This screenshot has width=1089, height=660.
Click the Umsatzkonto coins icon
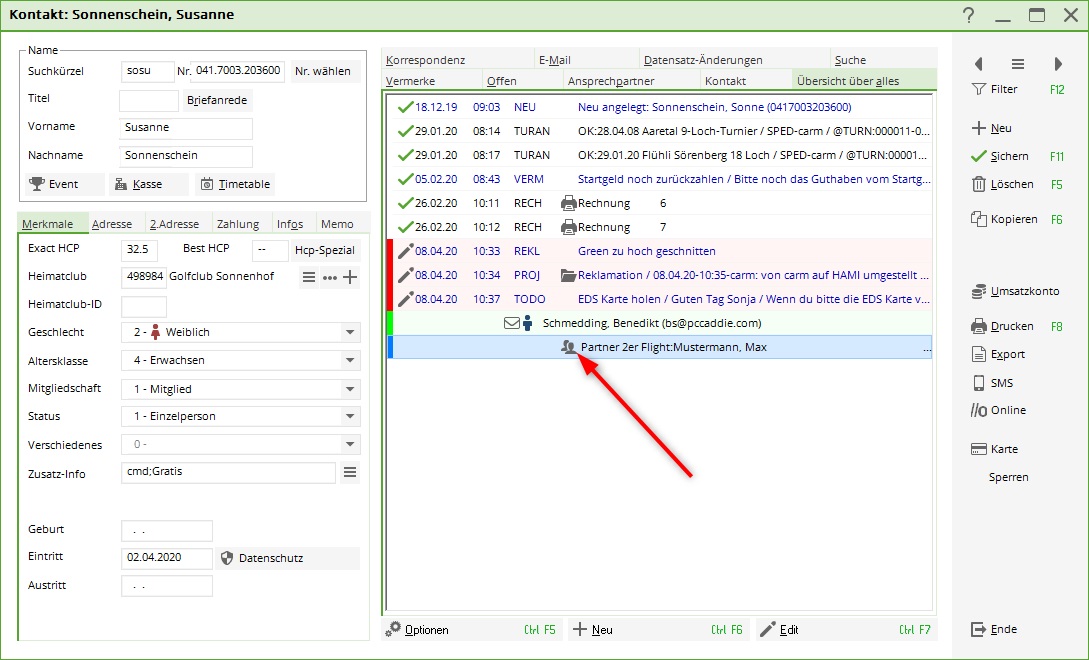point(979,292)
